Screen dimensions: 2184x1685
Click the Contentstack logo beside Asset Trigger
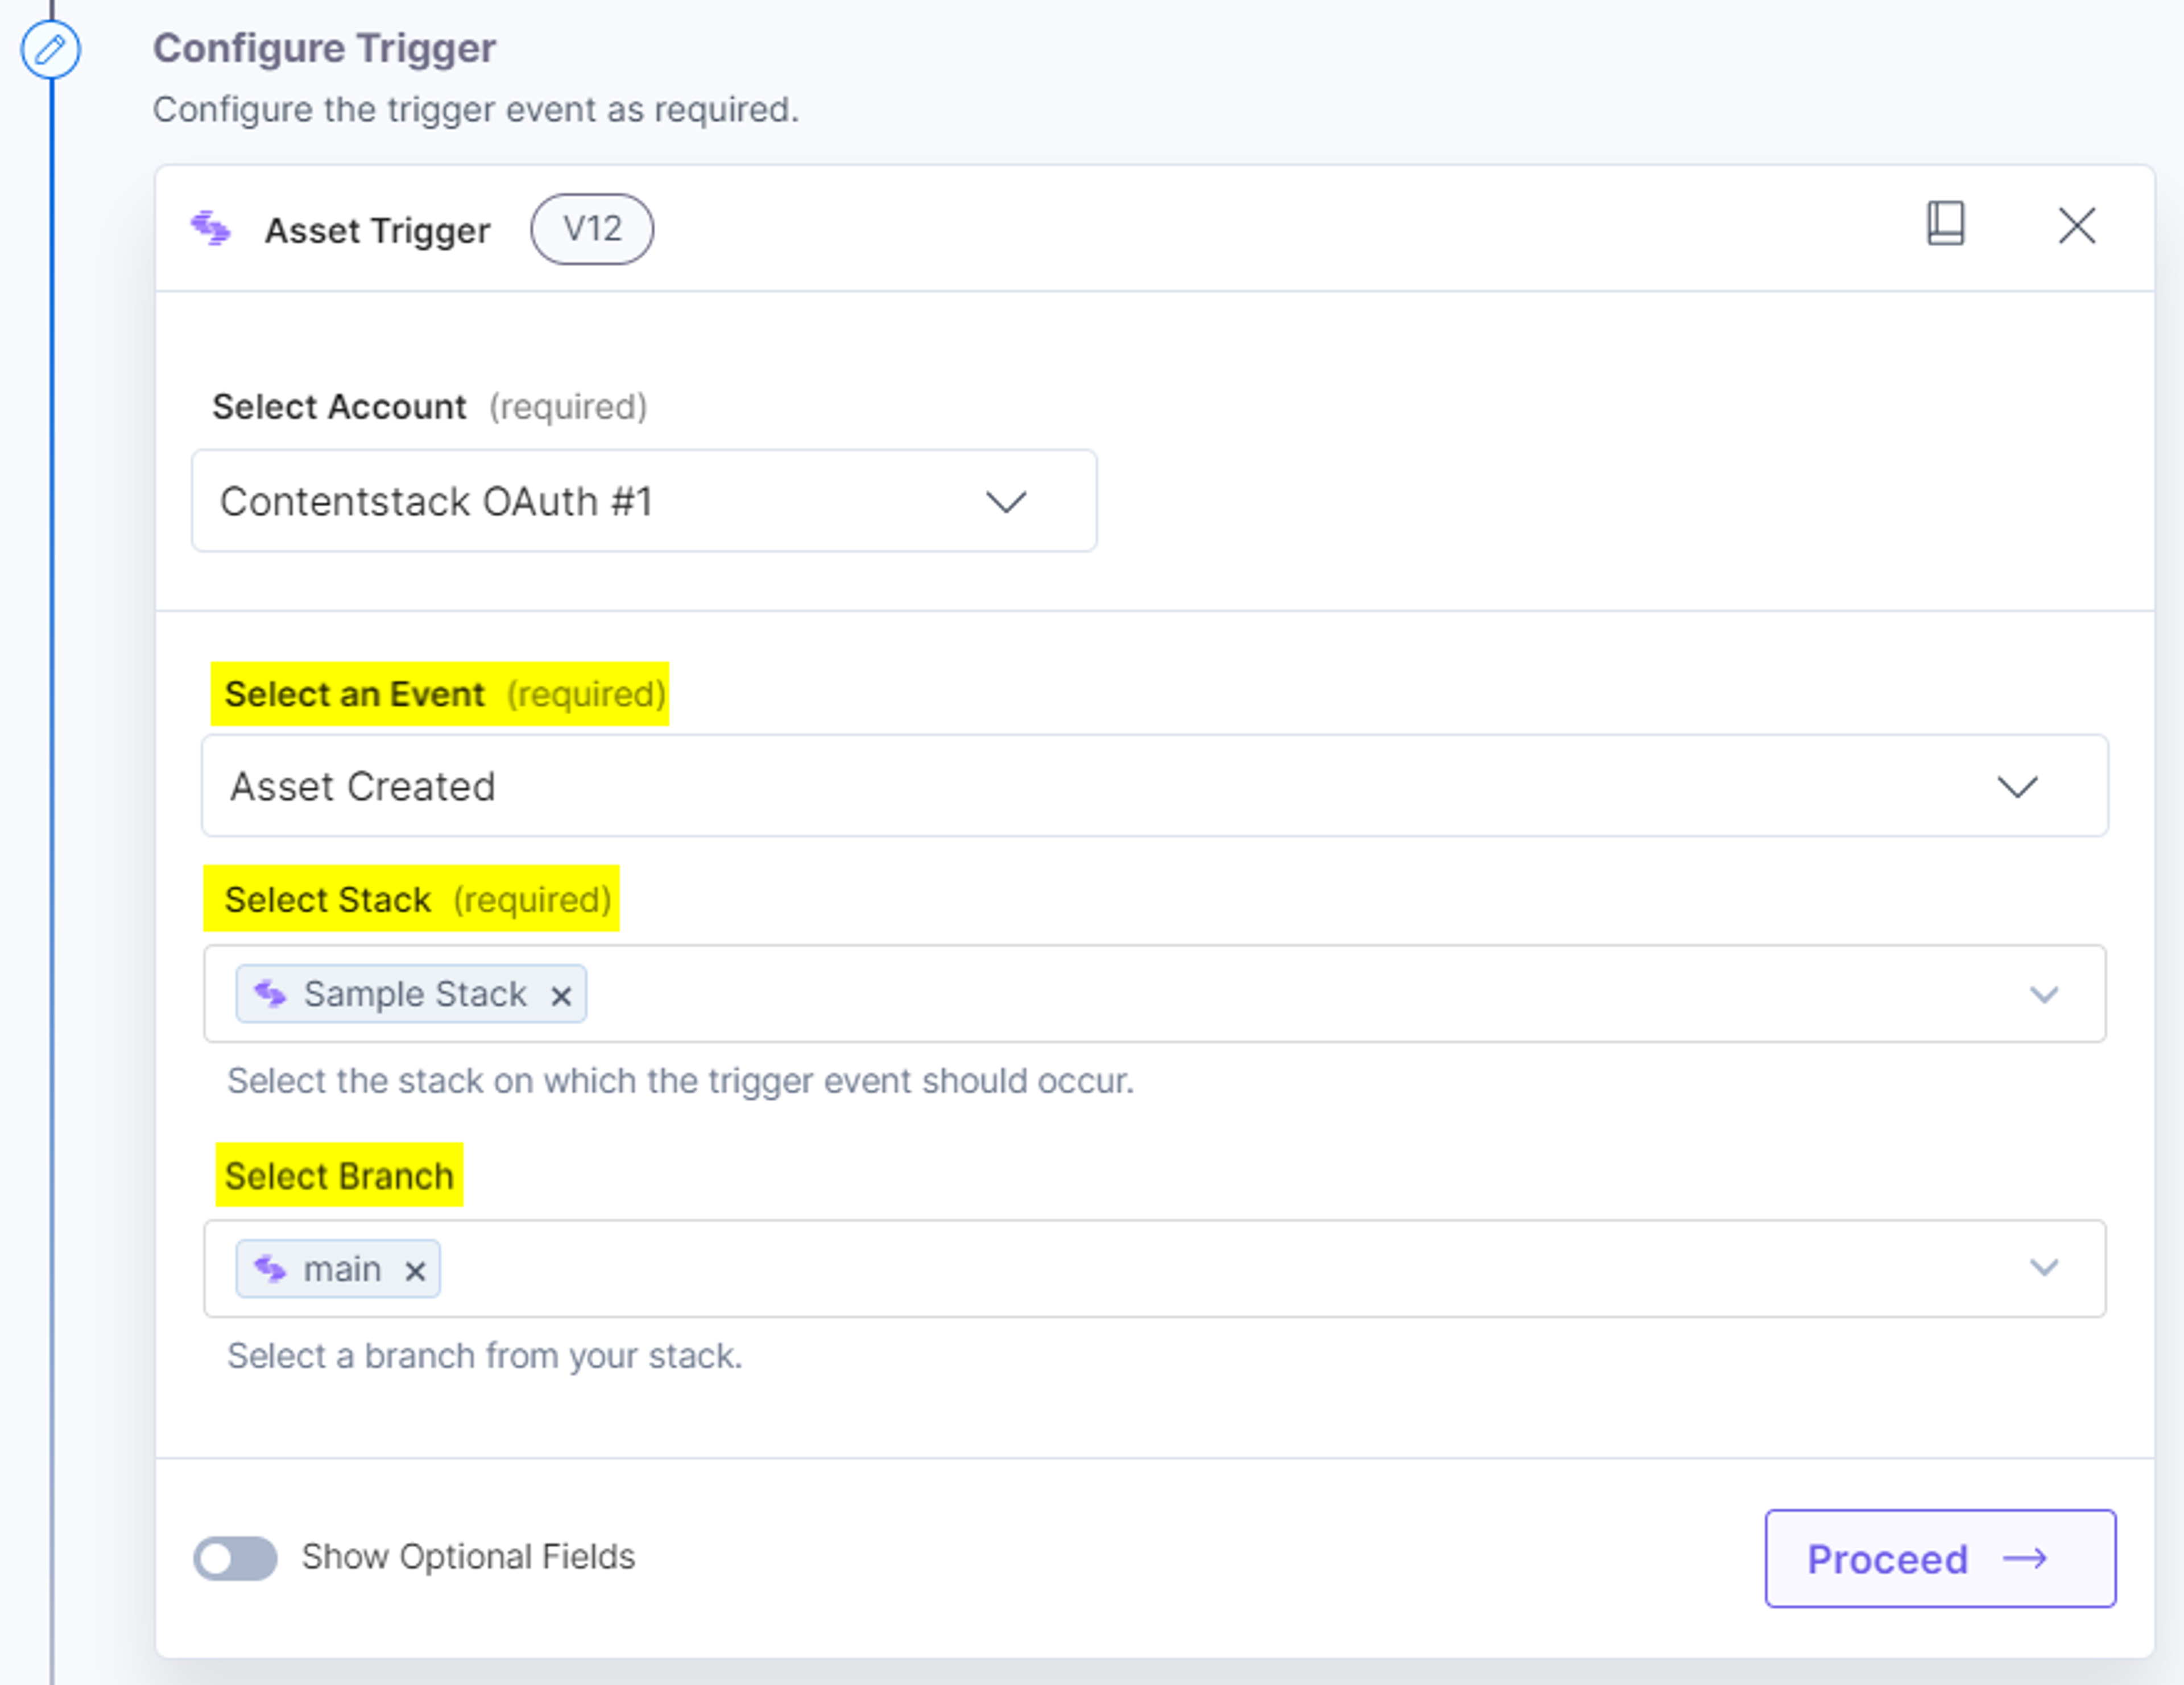[211, 229]
